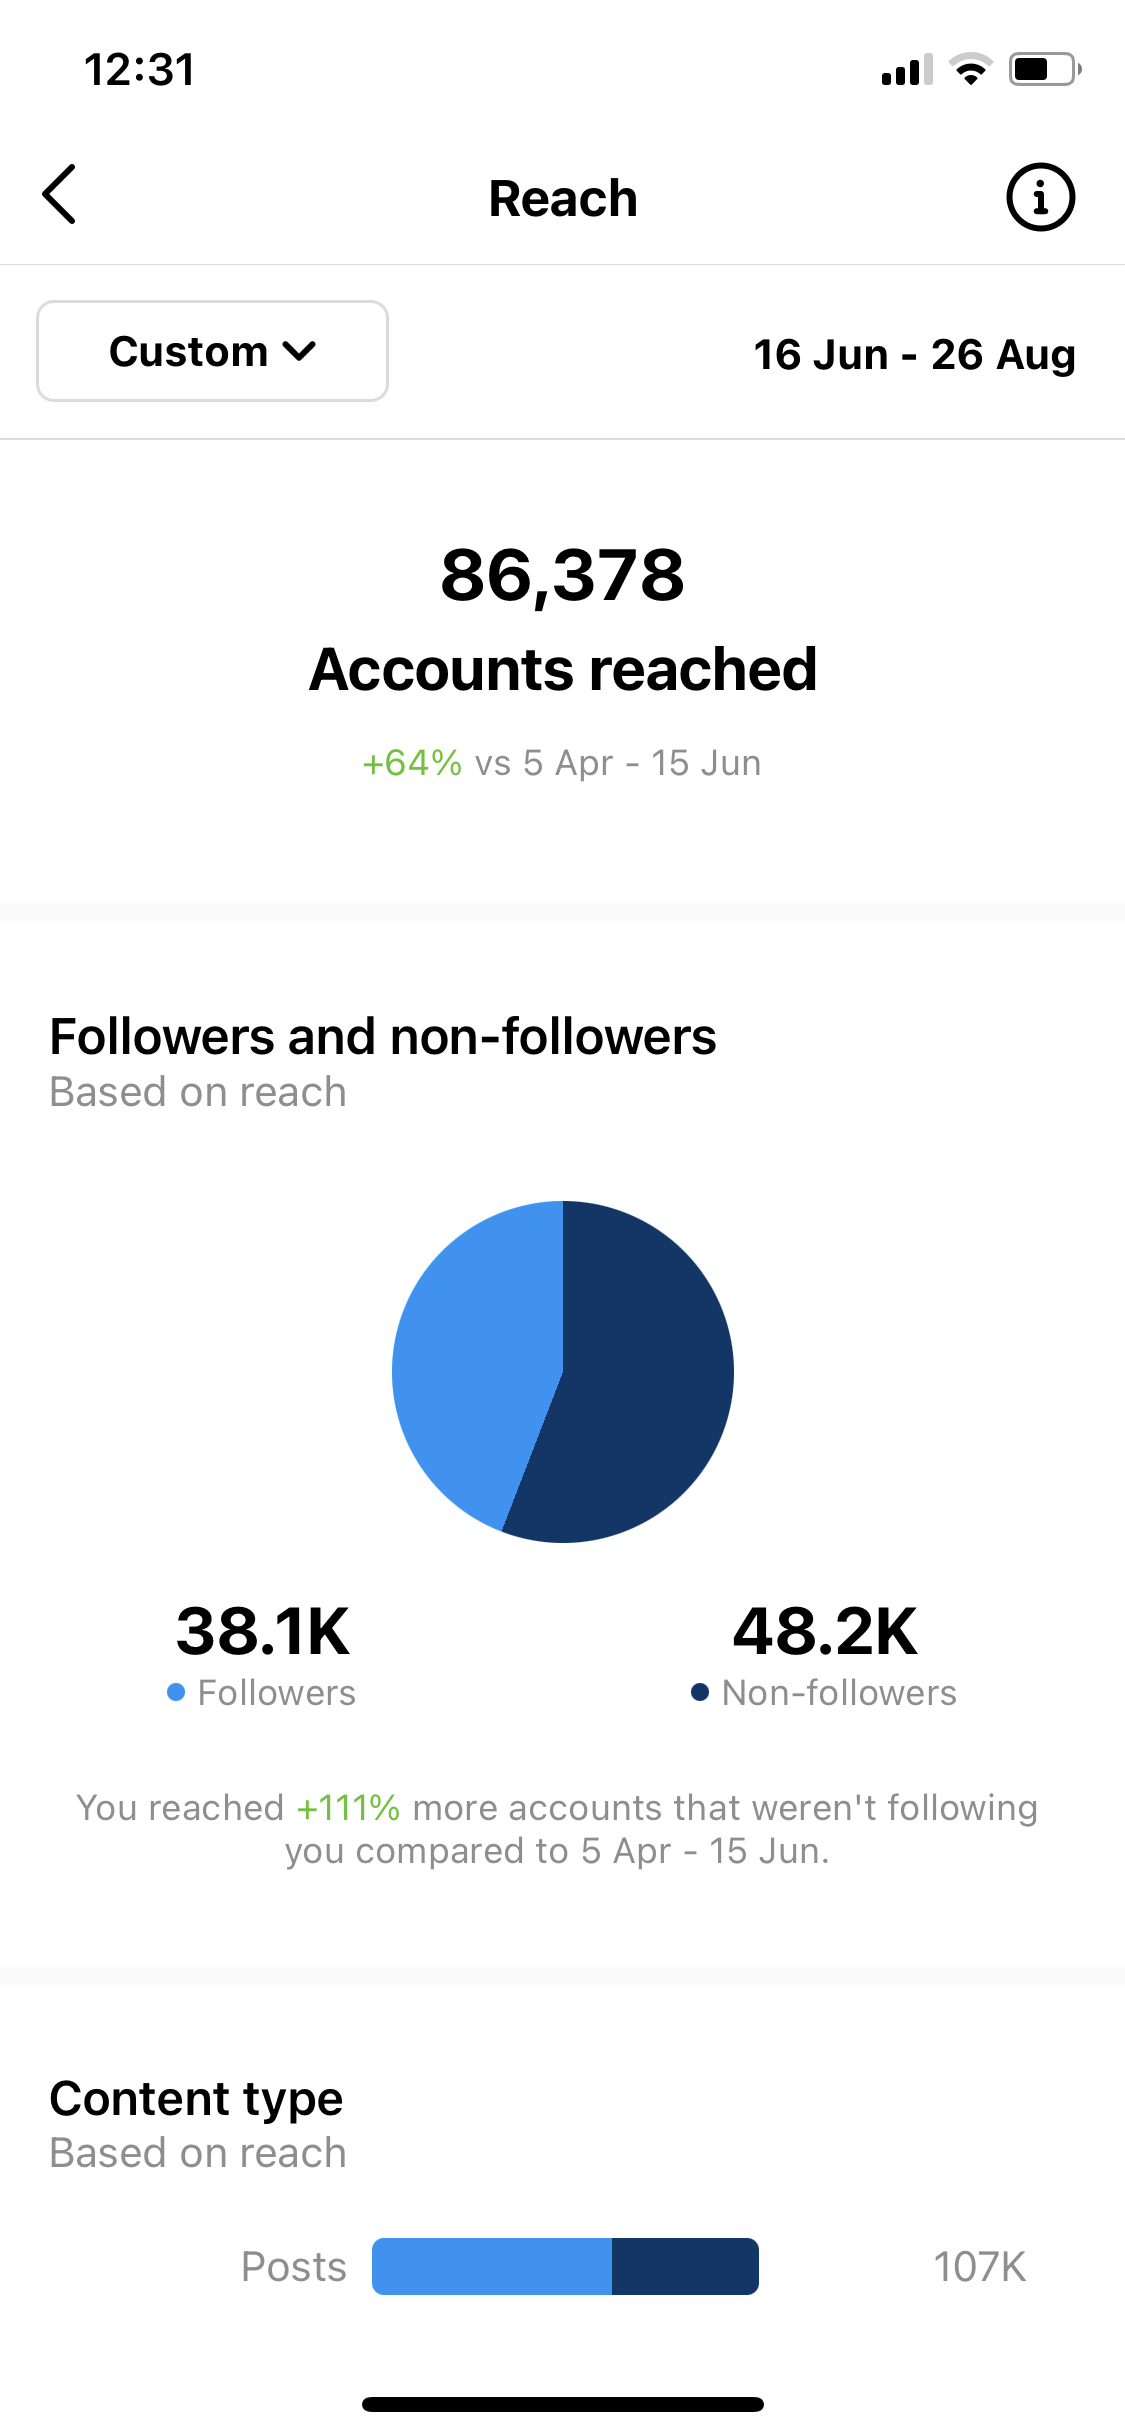
Task: Tap the cellular signal bars icon
Action: click(x=906, y=70)
